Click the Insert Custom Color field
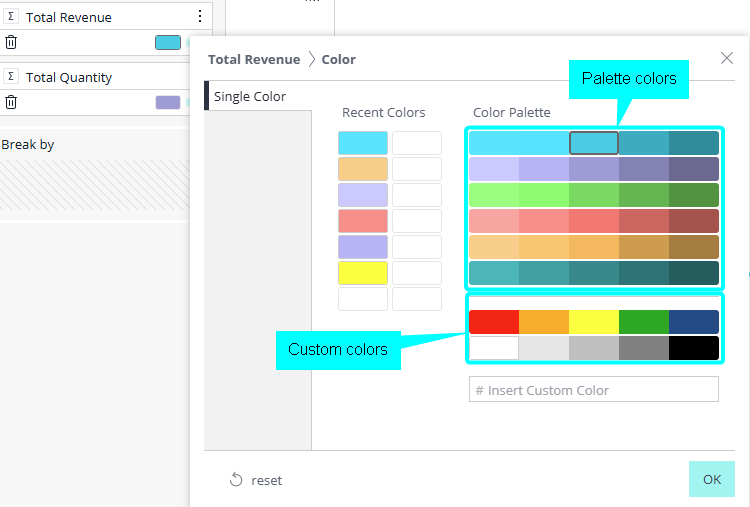The width and height of the screenshot is (750, 507). pos(594,389)
